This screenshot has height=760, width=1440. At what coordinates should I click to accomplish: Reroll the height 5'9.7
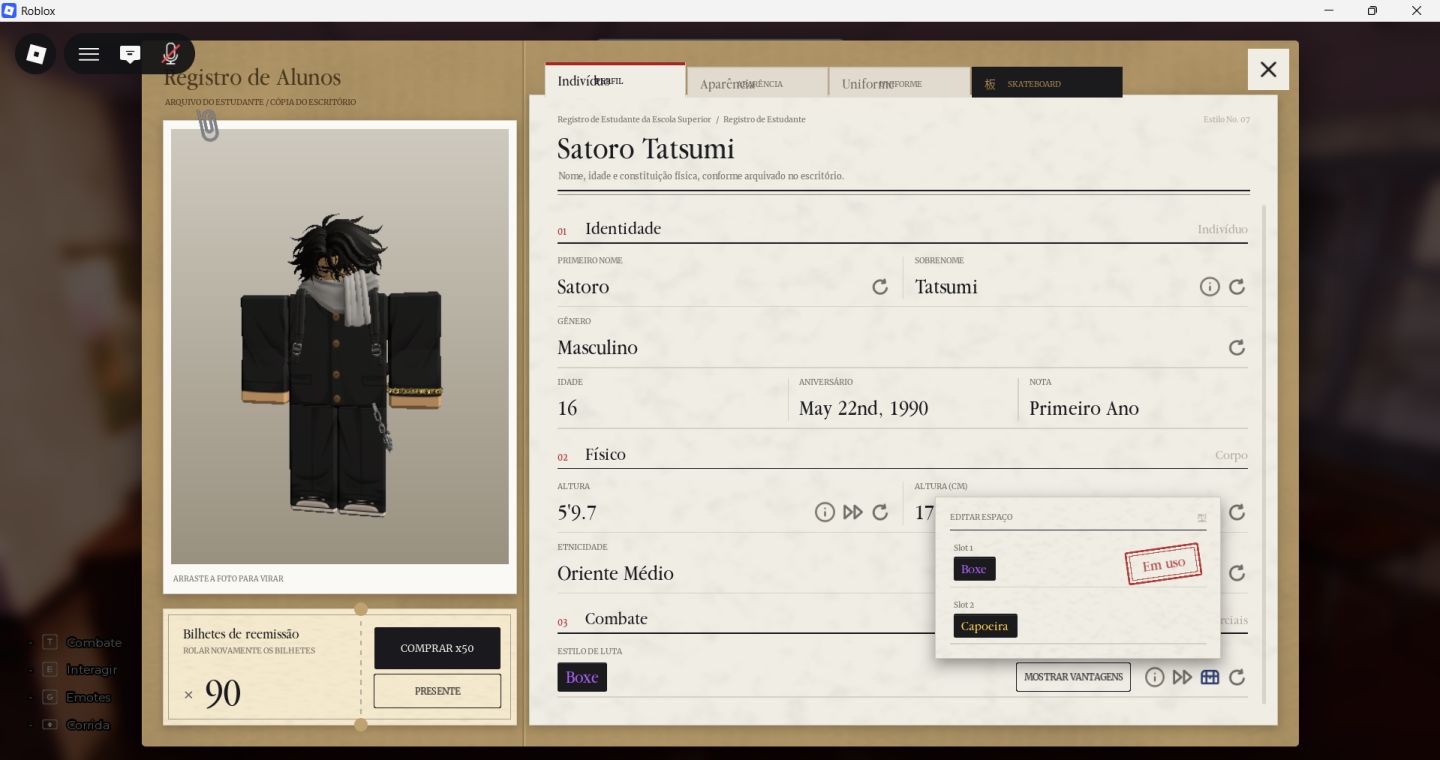[880, 512]
